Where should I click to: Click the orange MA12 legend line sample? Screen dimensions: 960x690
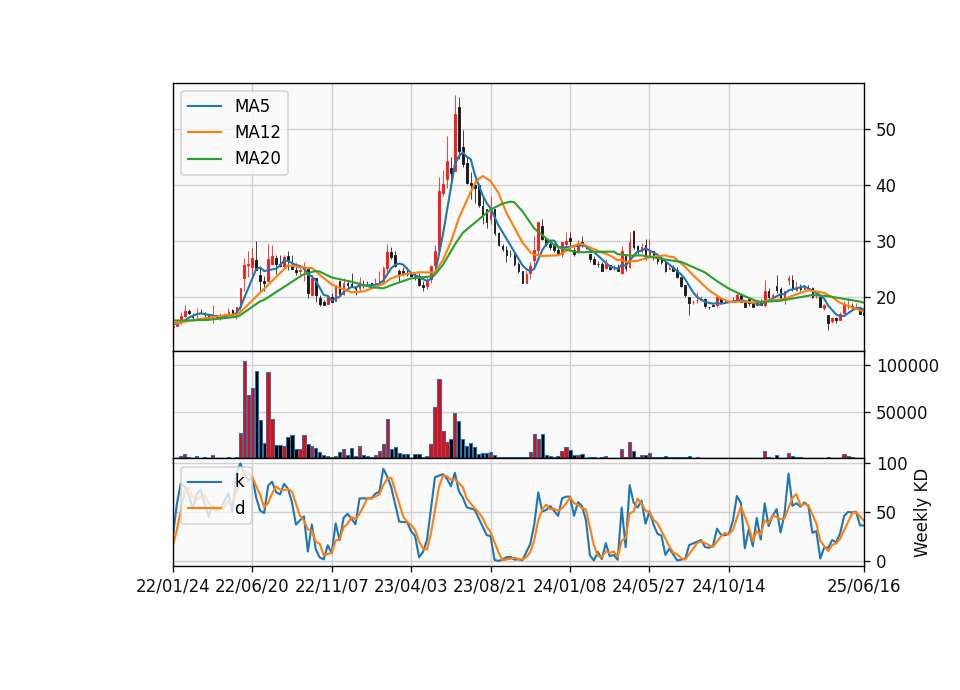(204, 132)
